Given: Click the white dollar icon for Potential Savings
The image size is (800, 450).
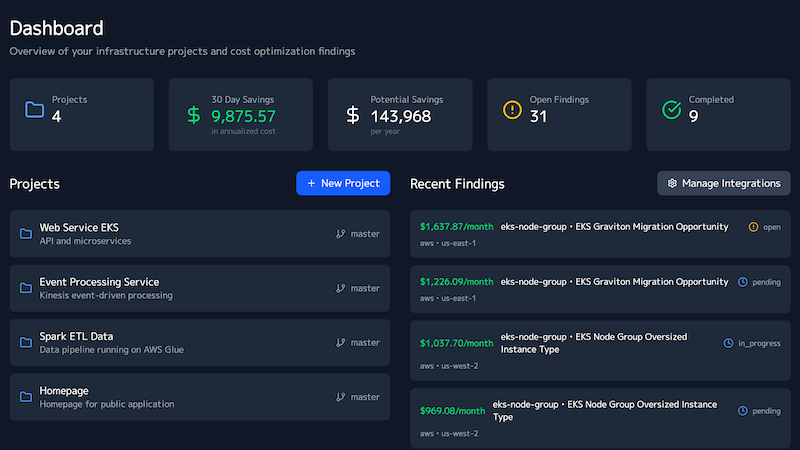Looking at the screenshot, I should pyautogui.click(x=353, y=115).
